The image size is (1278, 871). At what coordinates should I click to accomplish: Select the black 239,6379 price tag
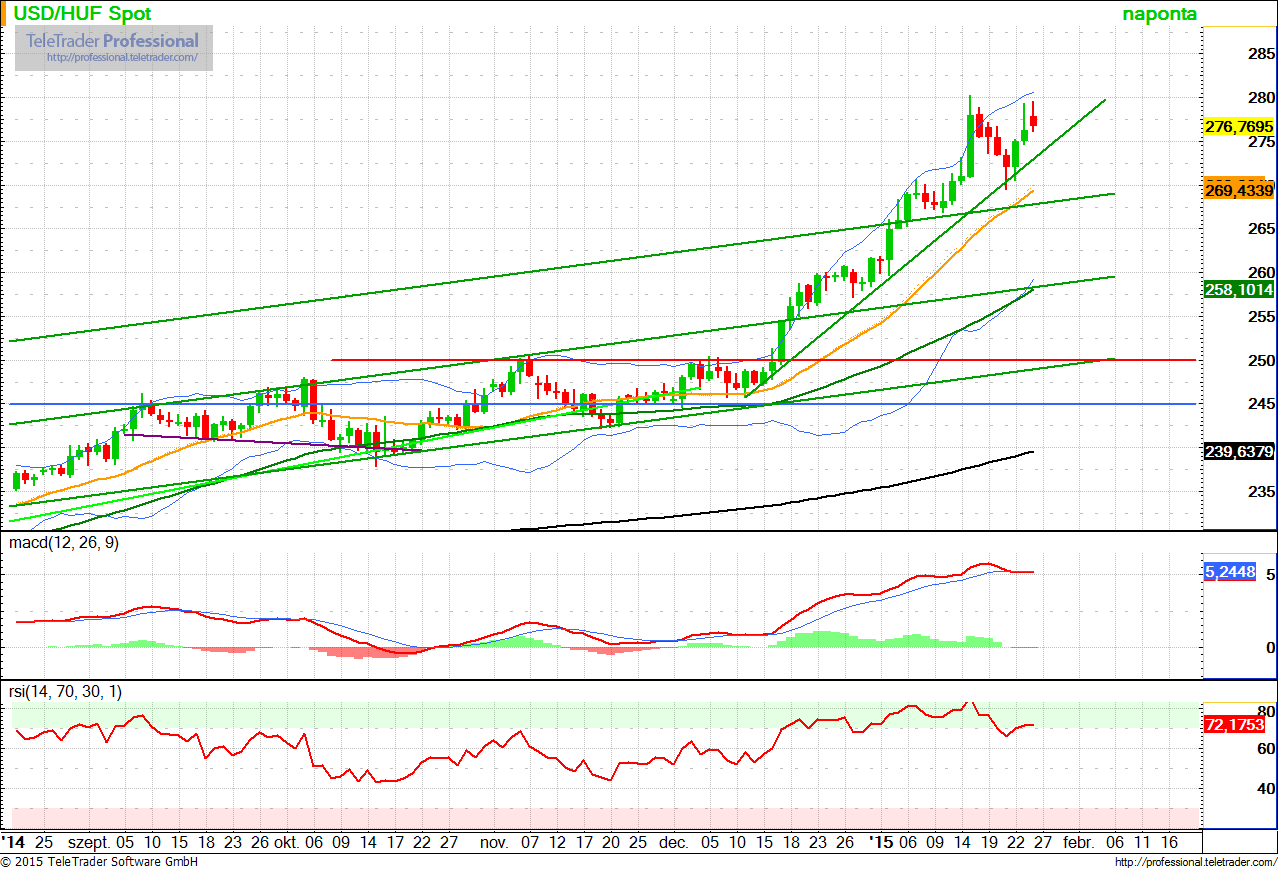click(x=1239, y=451)
